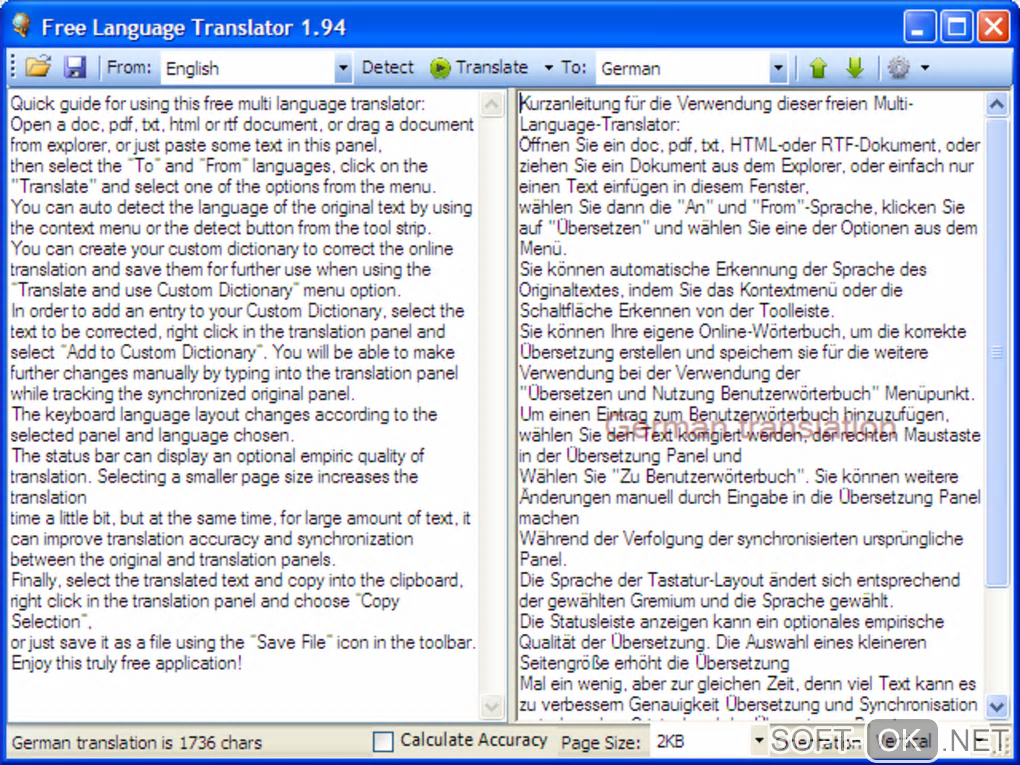Click the 'German translation is 1736 chars' status text

137,742
